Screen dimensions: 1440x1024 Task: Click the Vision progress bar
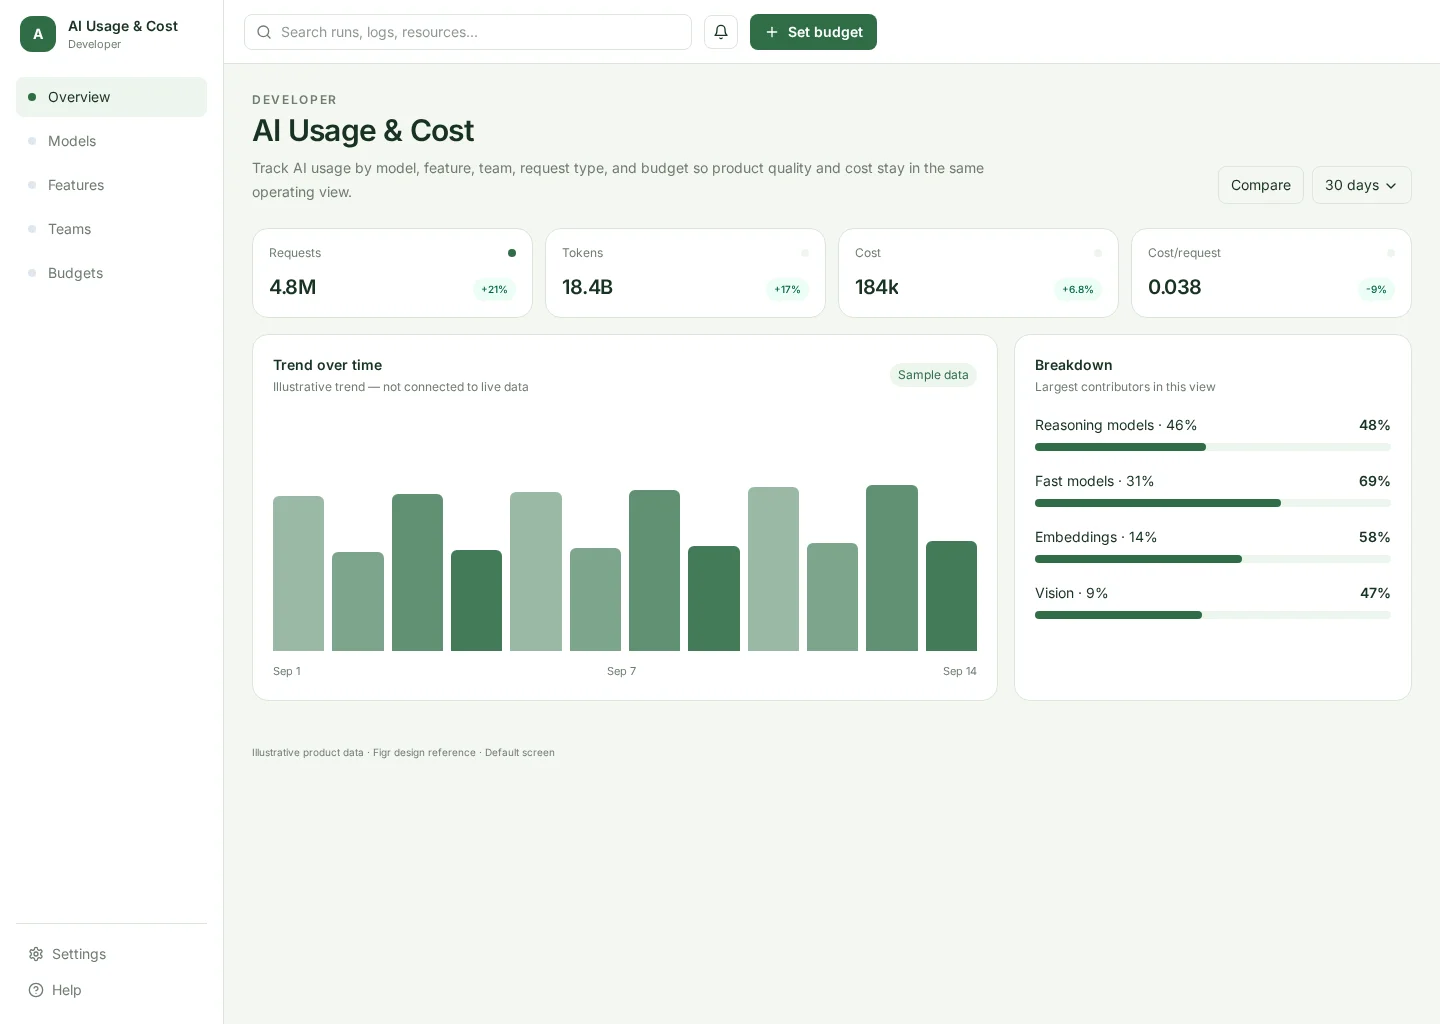point(1212,615)
